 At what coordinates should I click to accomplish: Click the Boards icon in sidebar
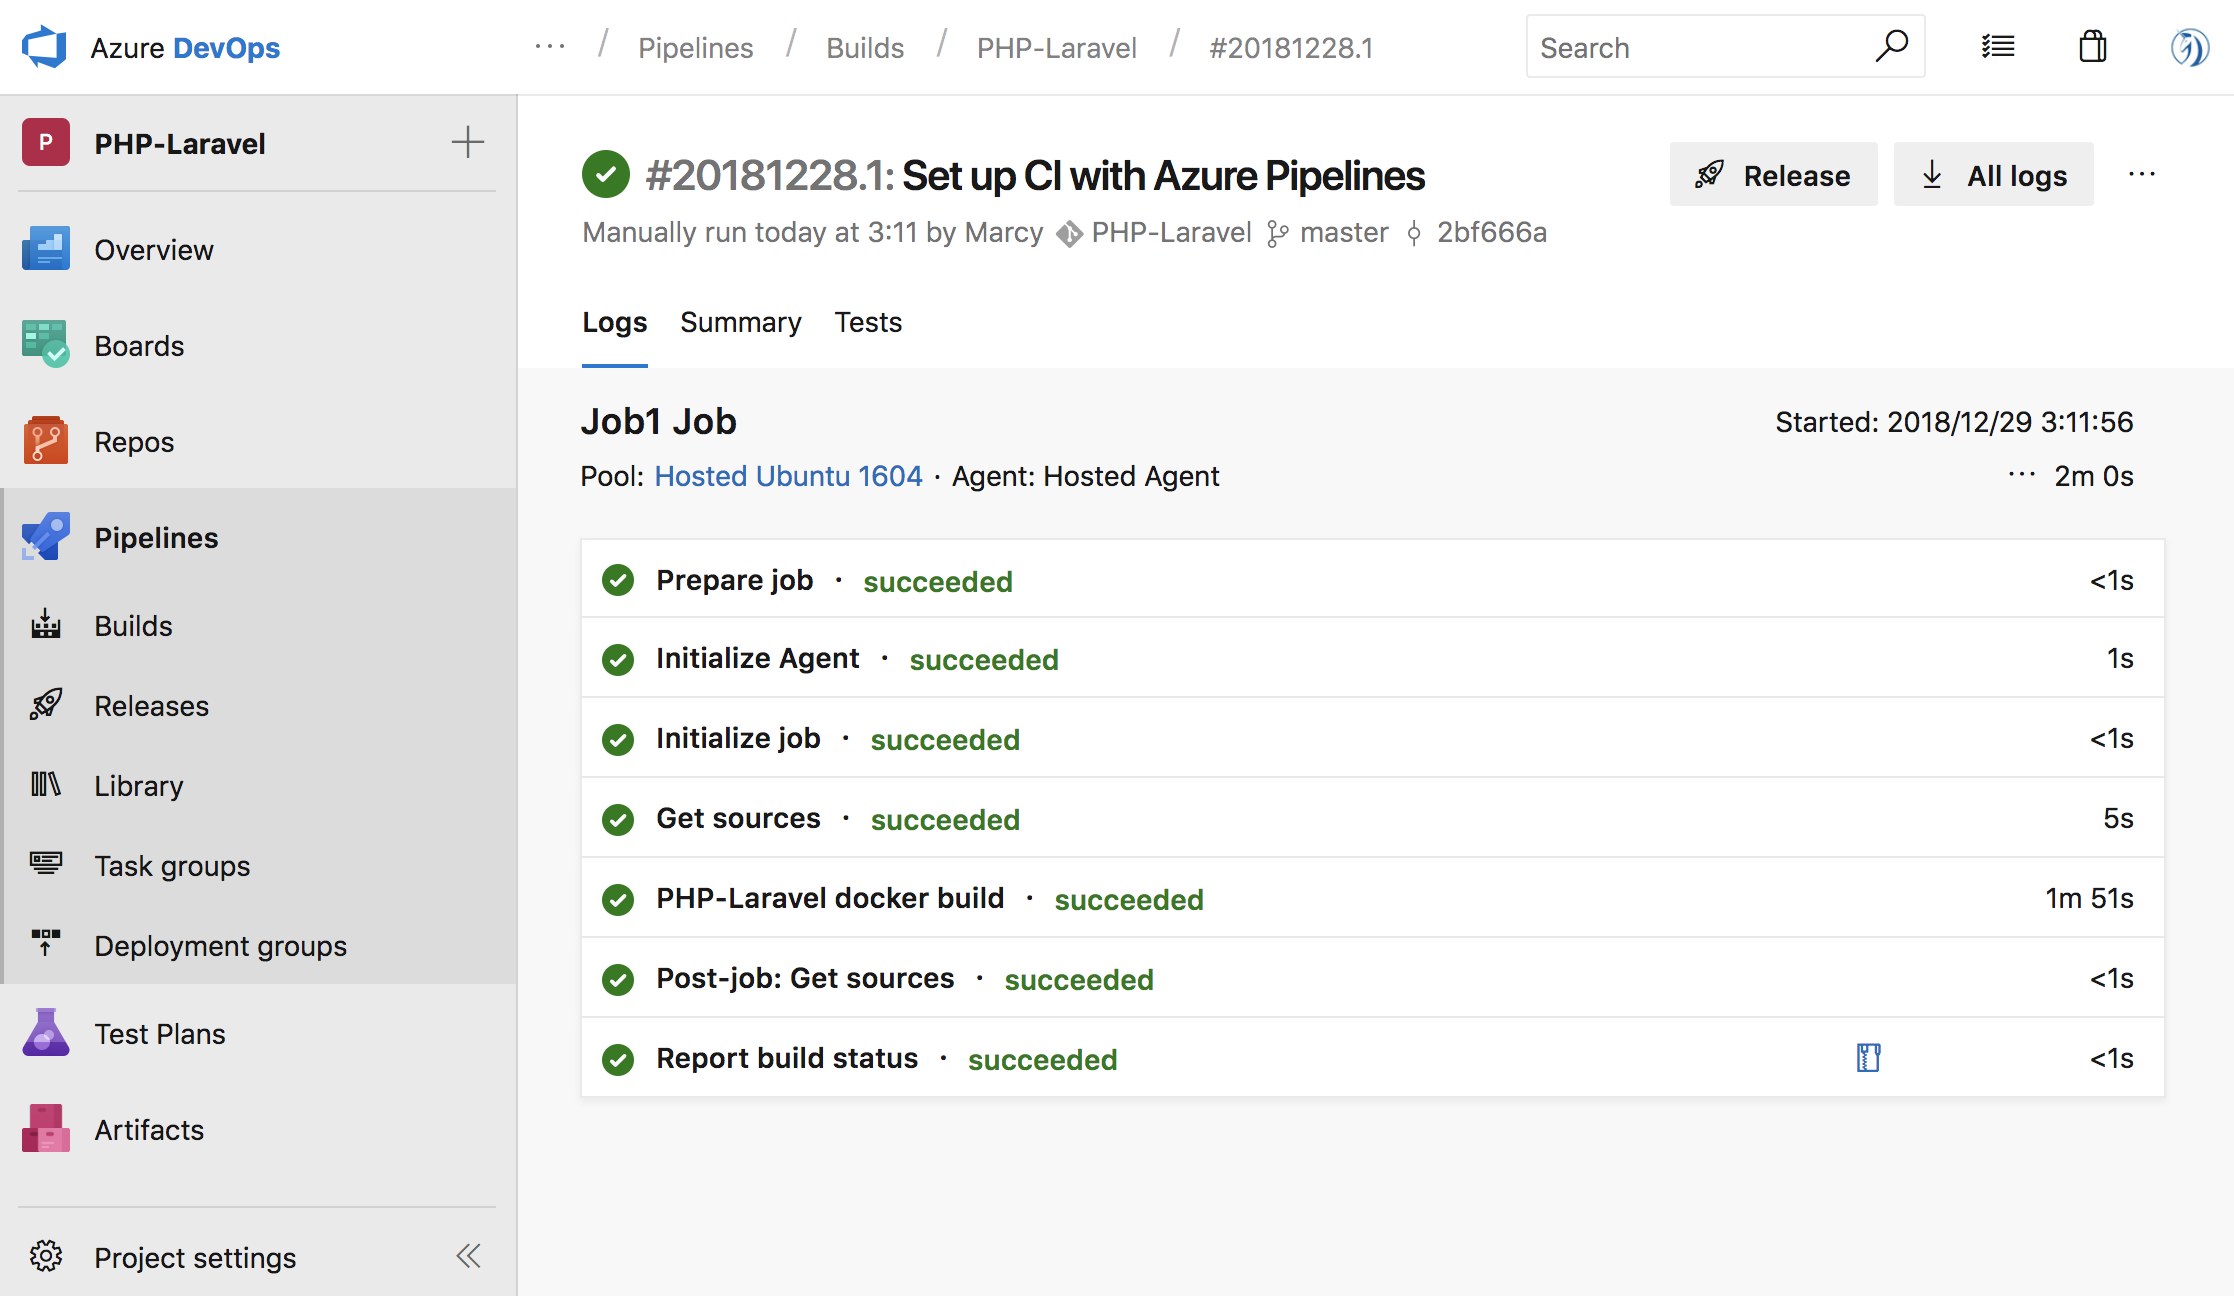coord(45,343)
